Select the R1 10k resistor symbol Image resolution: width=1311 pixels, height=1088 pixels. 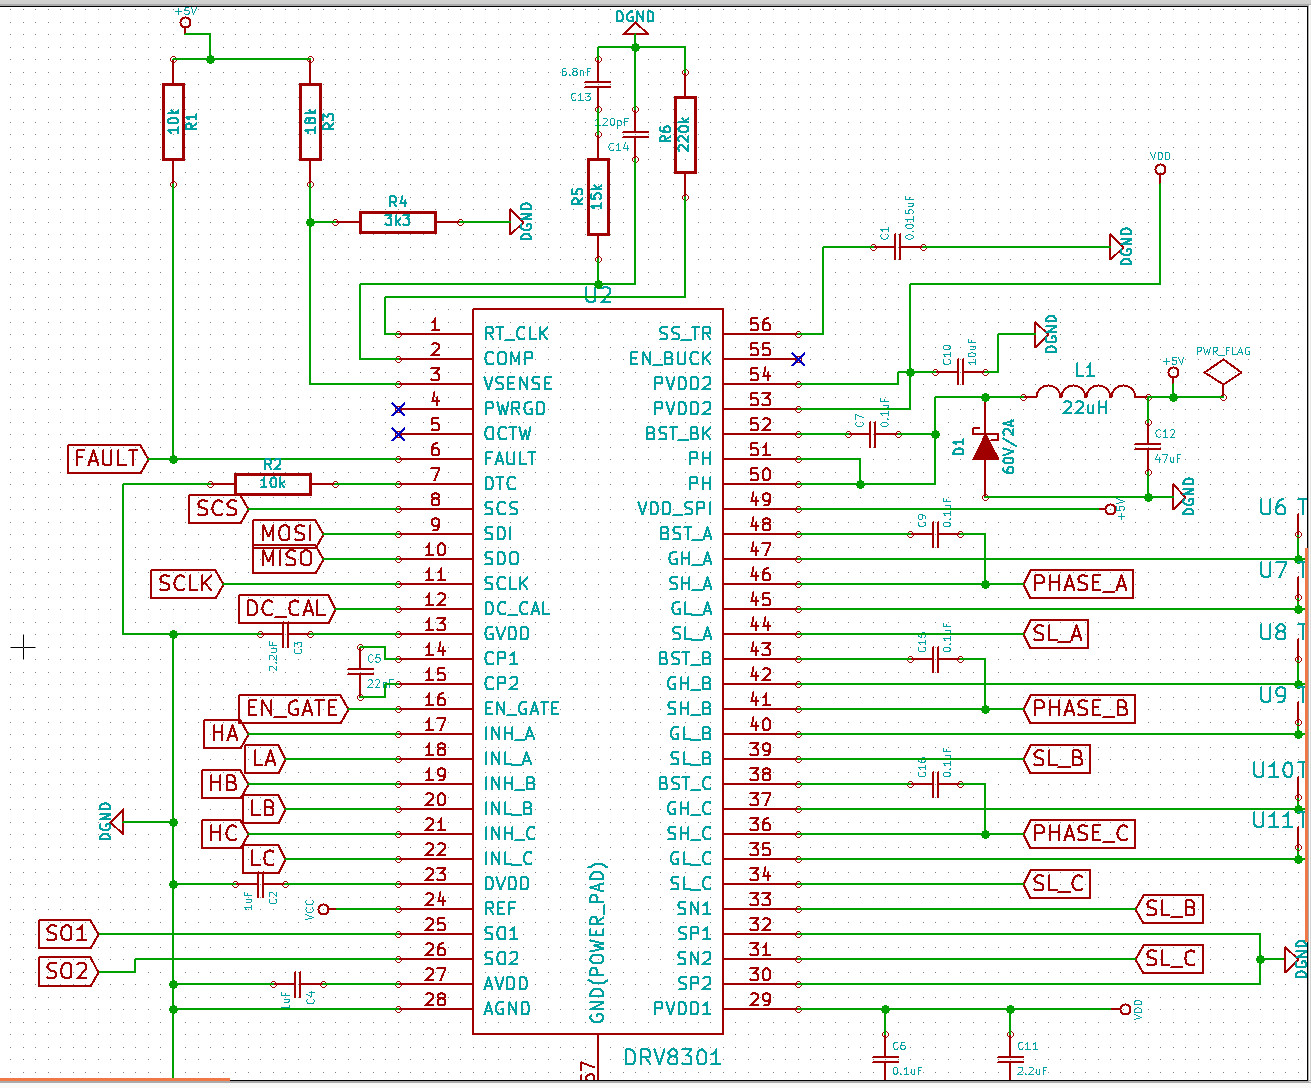point(174,122)
